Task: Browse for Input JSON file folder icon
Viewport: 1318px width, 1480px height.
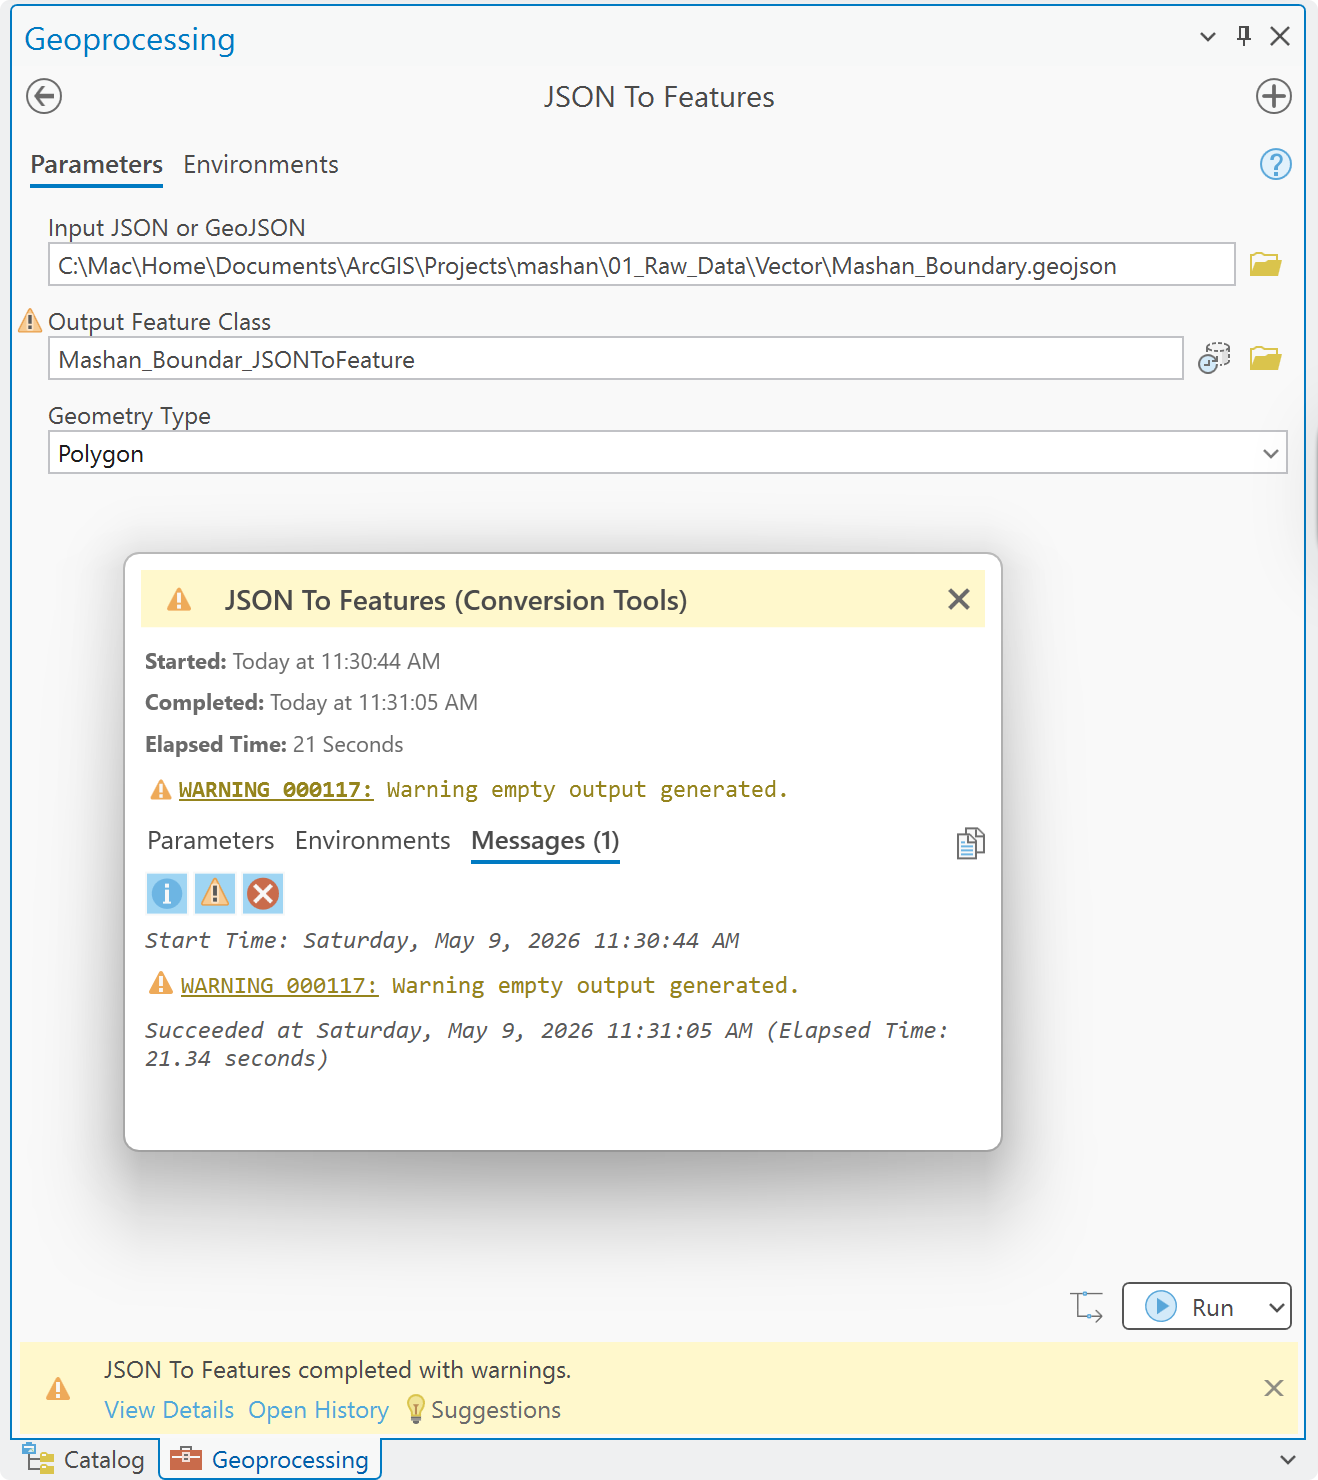Action: [1265, 265]
